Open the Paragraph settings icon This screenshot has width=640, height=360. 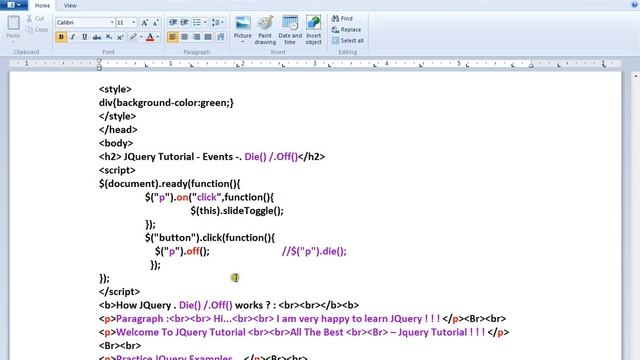(x=221, y=37)
